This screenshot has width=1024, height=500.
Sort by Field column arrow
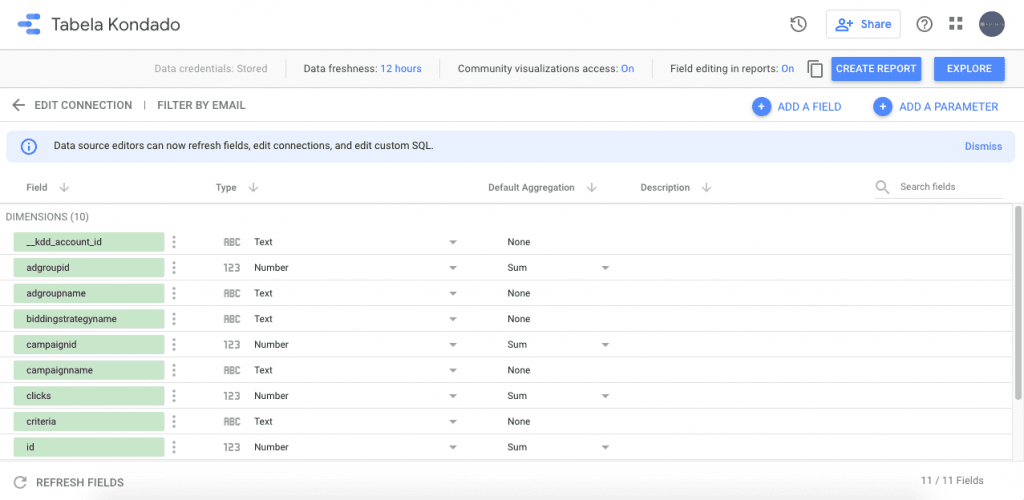[64, 187]
